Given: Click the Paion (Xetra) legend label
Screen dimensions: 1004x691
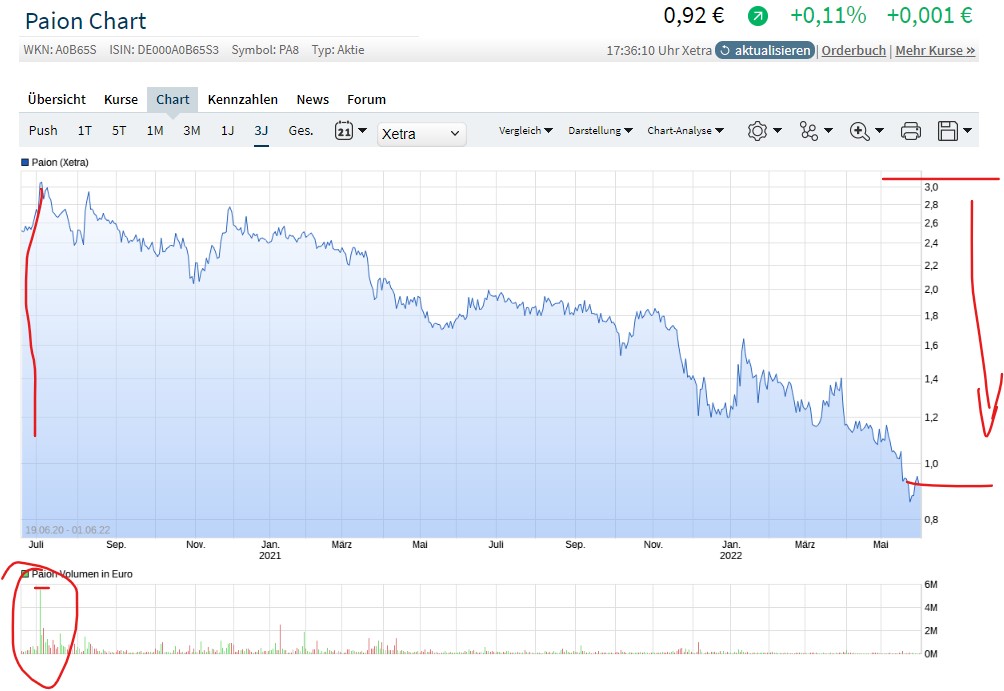Looking at the screenshot, I should [x=60, y=163].
